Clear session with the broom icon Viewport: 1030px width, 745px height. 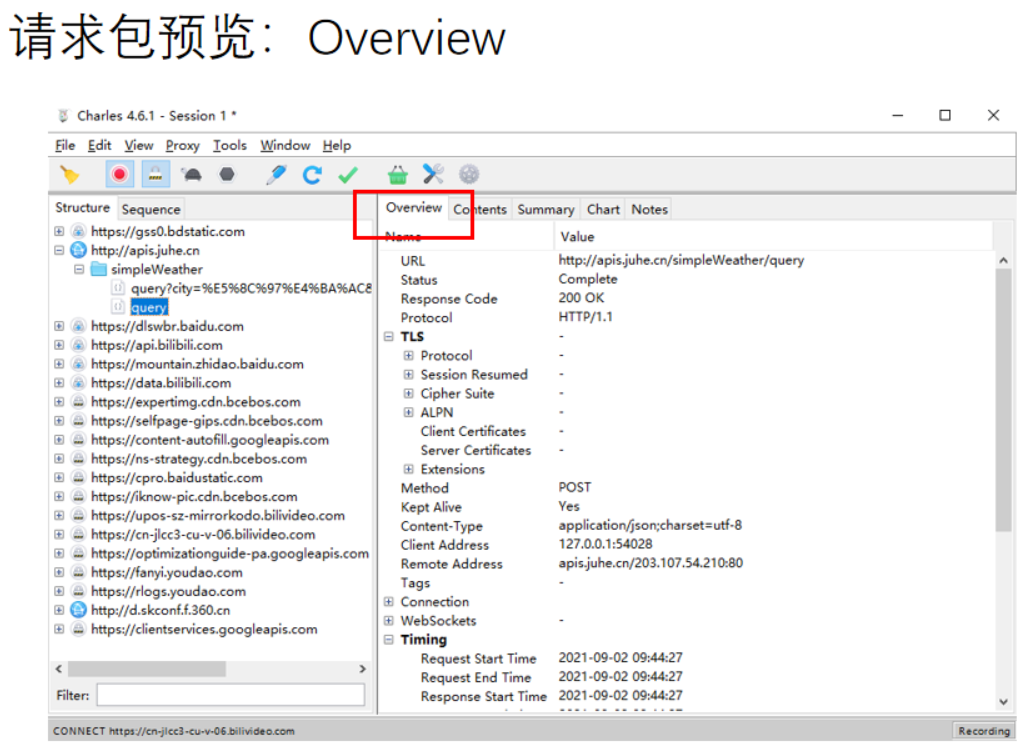69,175
